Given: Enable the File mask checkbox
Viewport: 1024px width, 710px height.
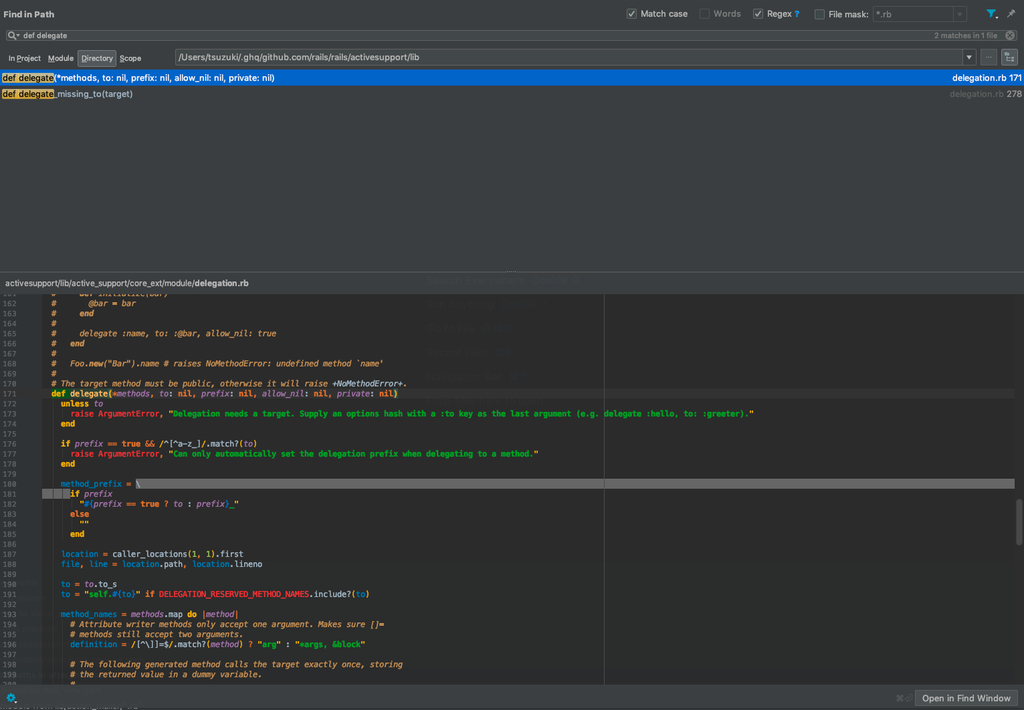Looking at the screenshot, I should (818, 13).
